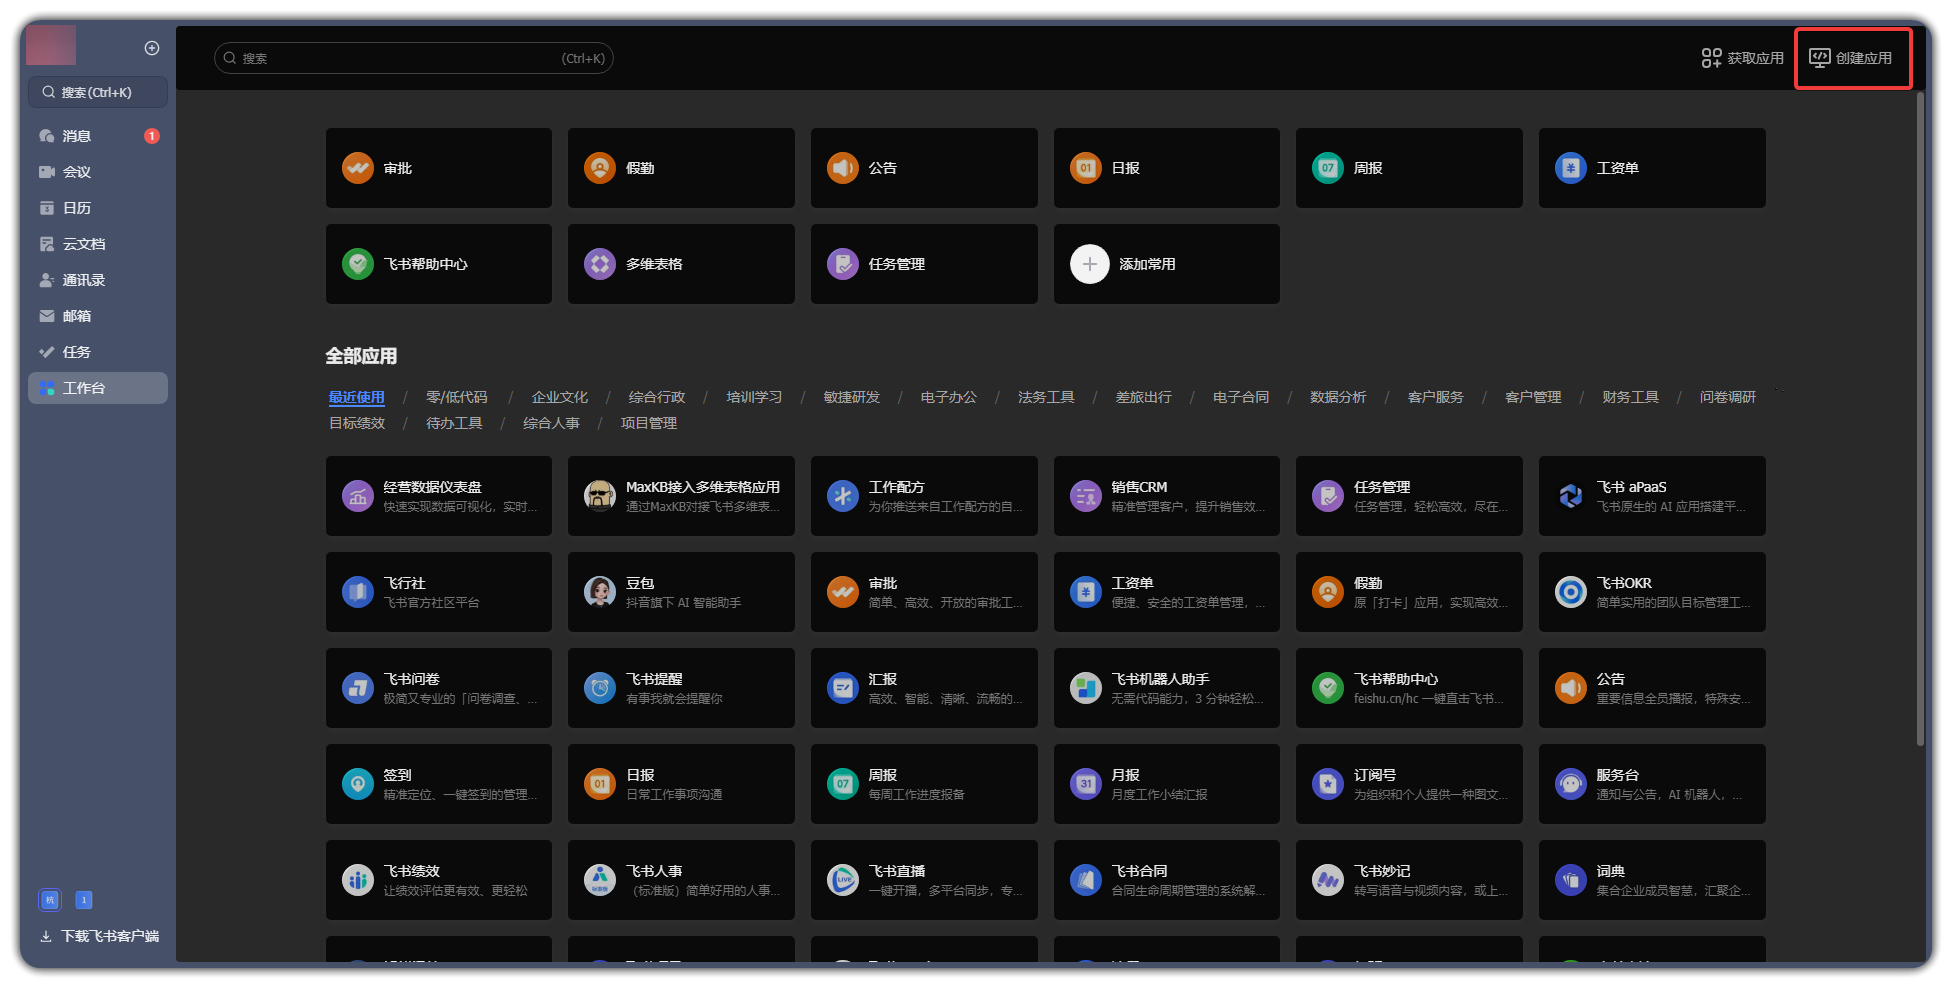Open 消息 in the left sidebar
This screenshot has width=1952, height=988.
tap(77, 136)
